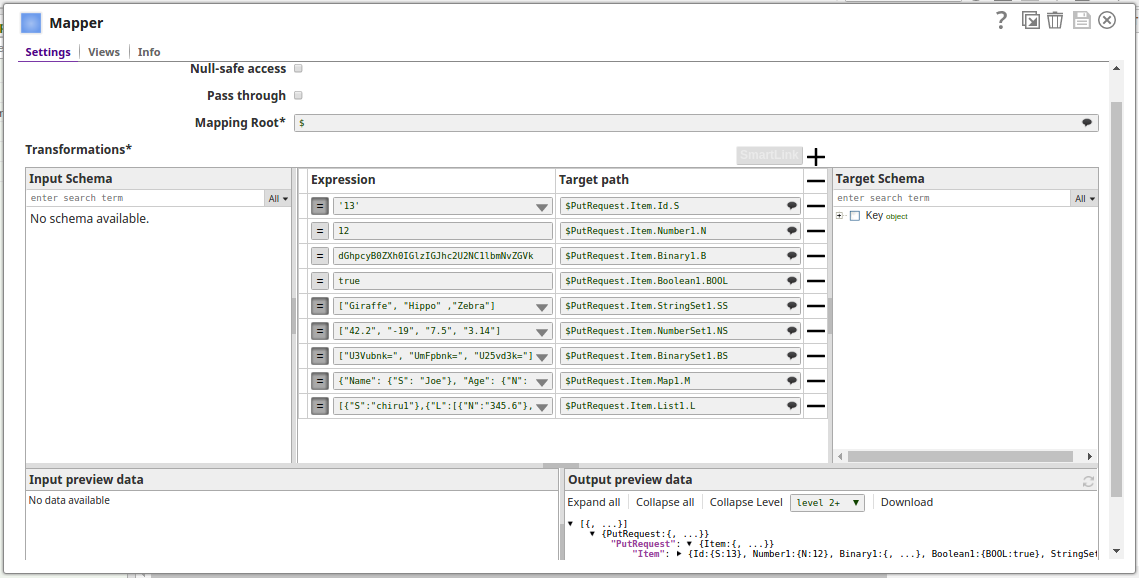Viewport: 1139px width, 578px height.
Task: Switch to the Info tab
Action: [x=149, y=52]
